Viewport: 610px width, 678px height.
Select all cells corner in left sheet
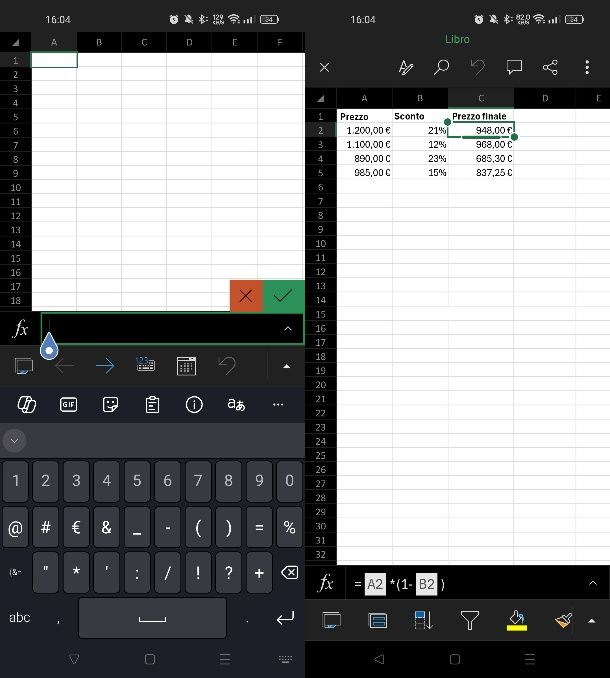pyautogui.click(x=16, y=42)
